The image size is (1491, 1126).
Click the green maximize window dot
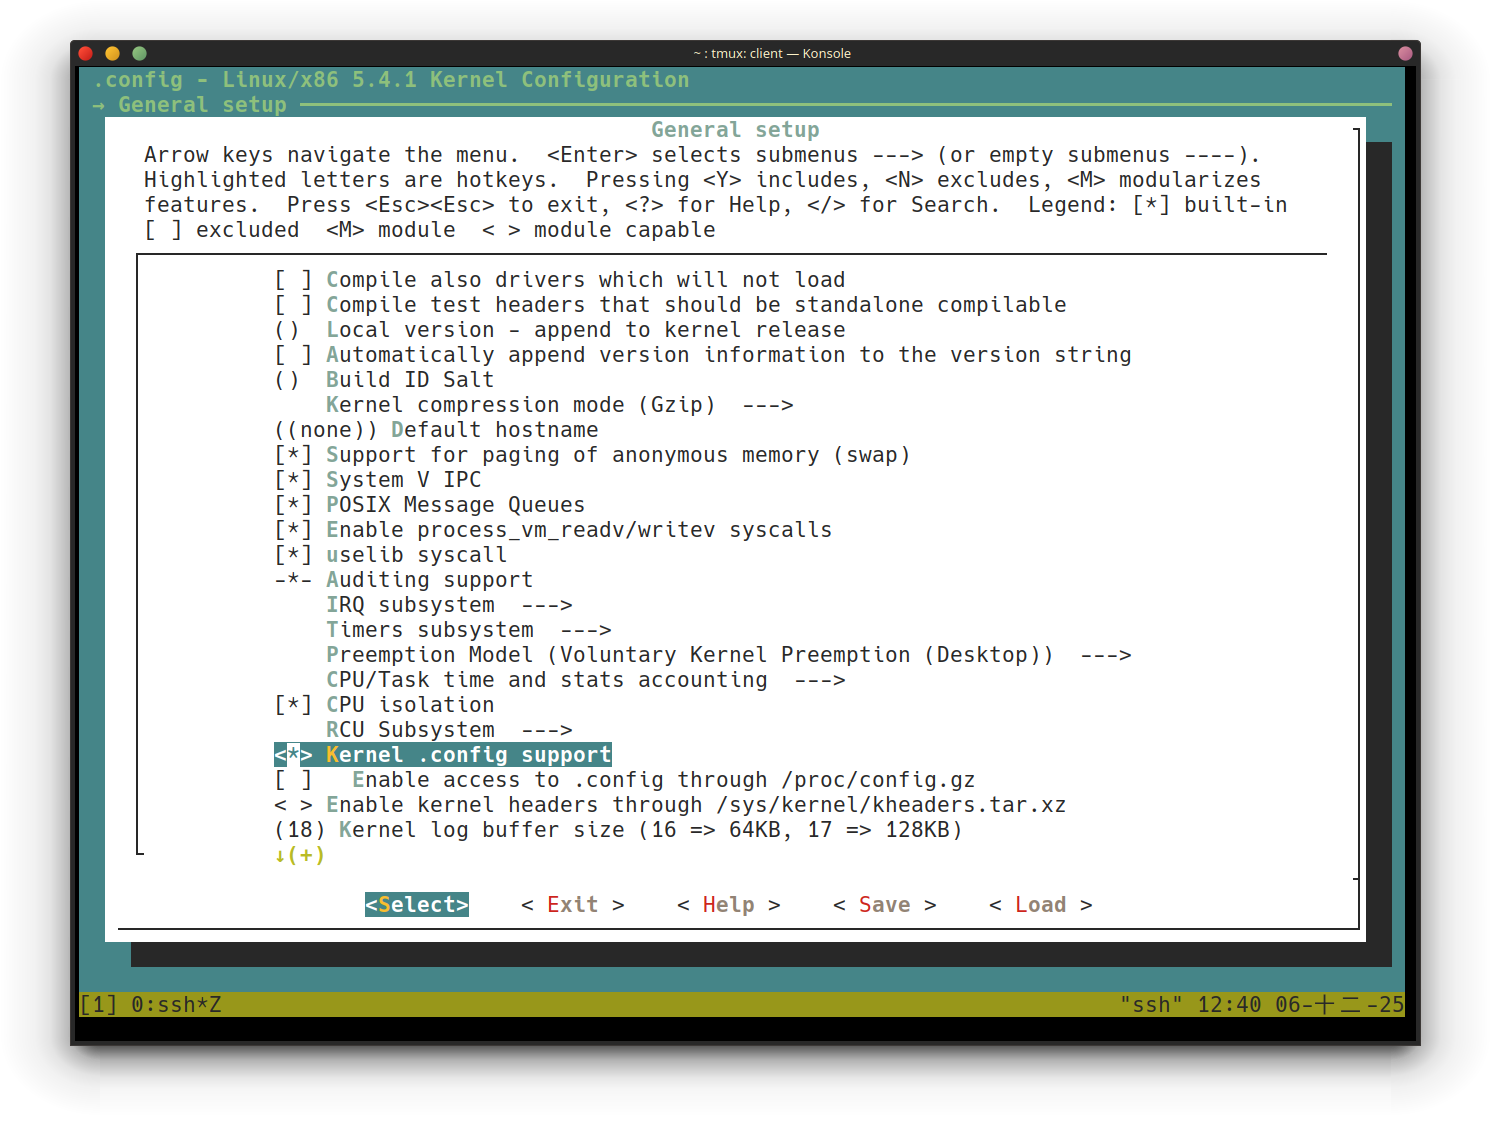tap(139, 53)
